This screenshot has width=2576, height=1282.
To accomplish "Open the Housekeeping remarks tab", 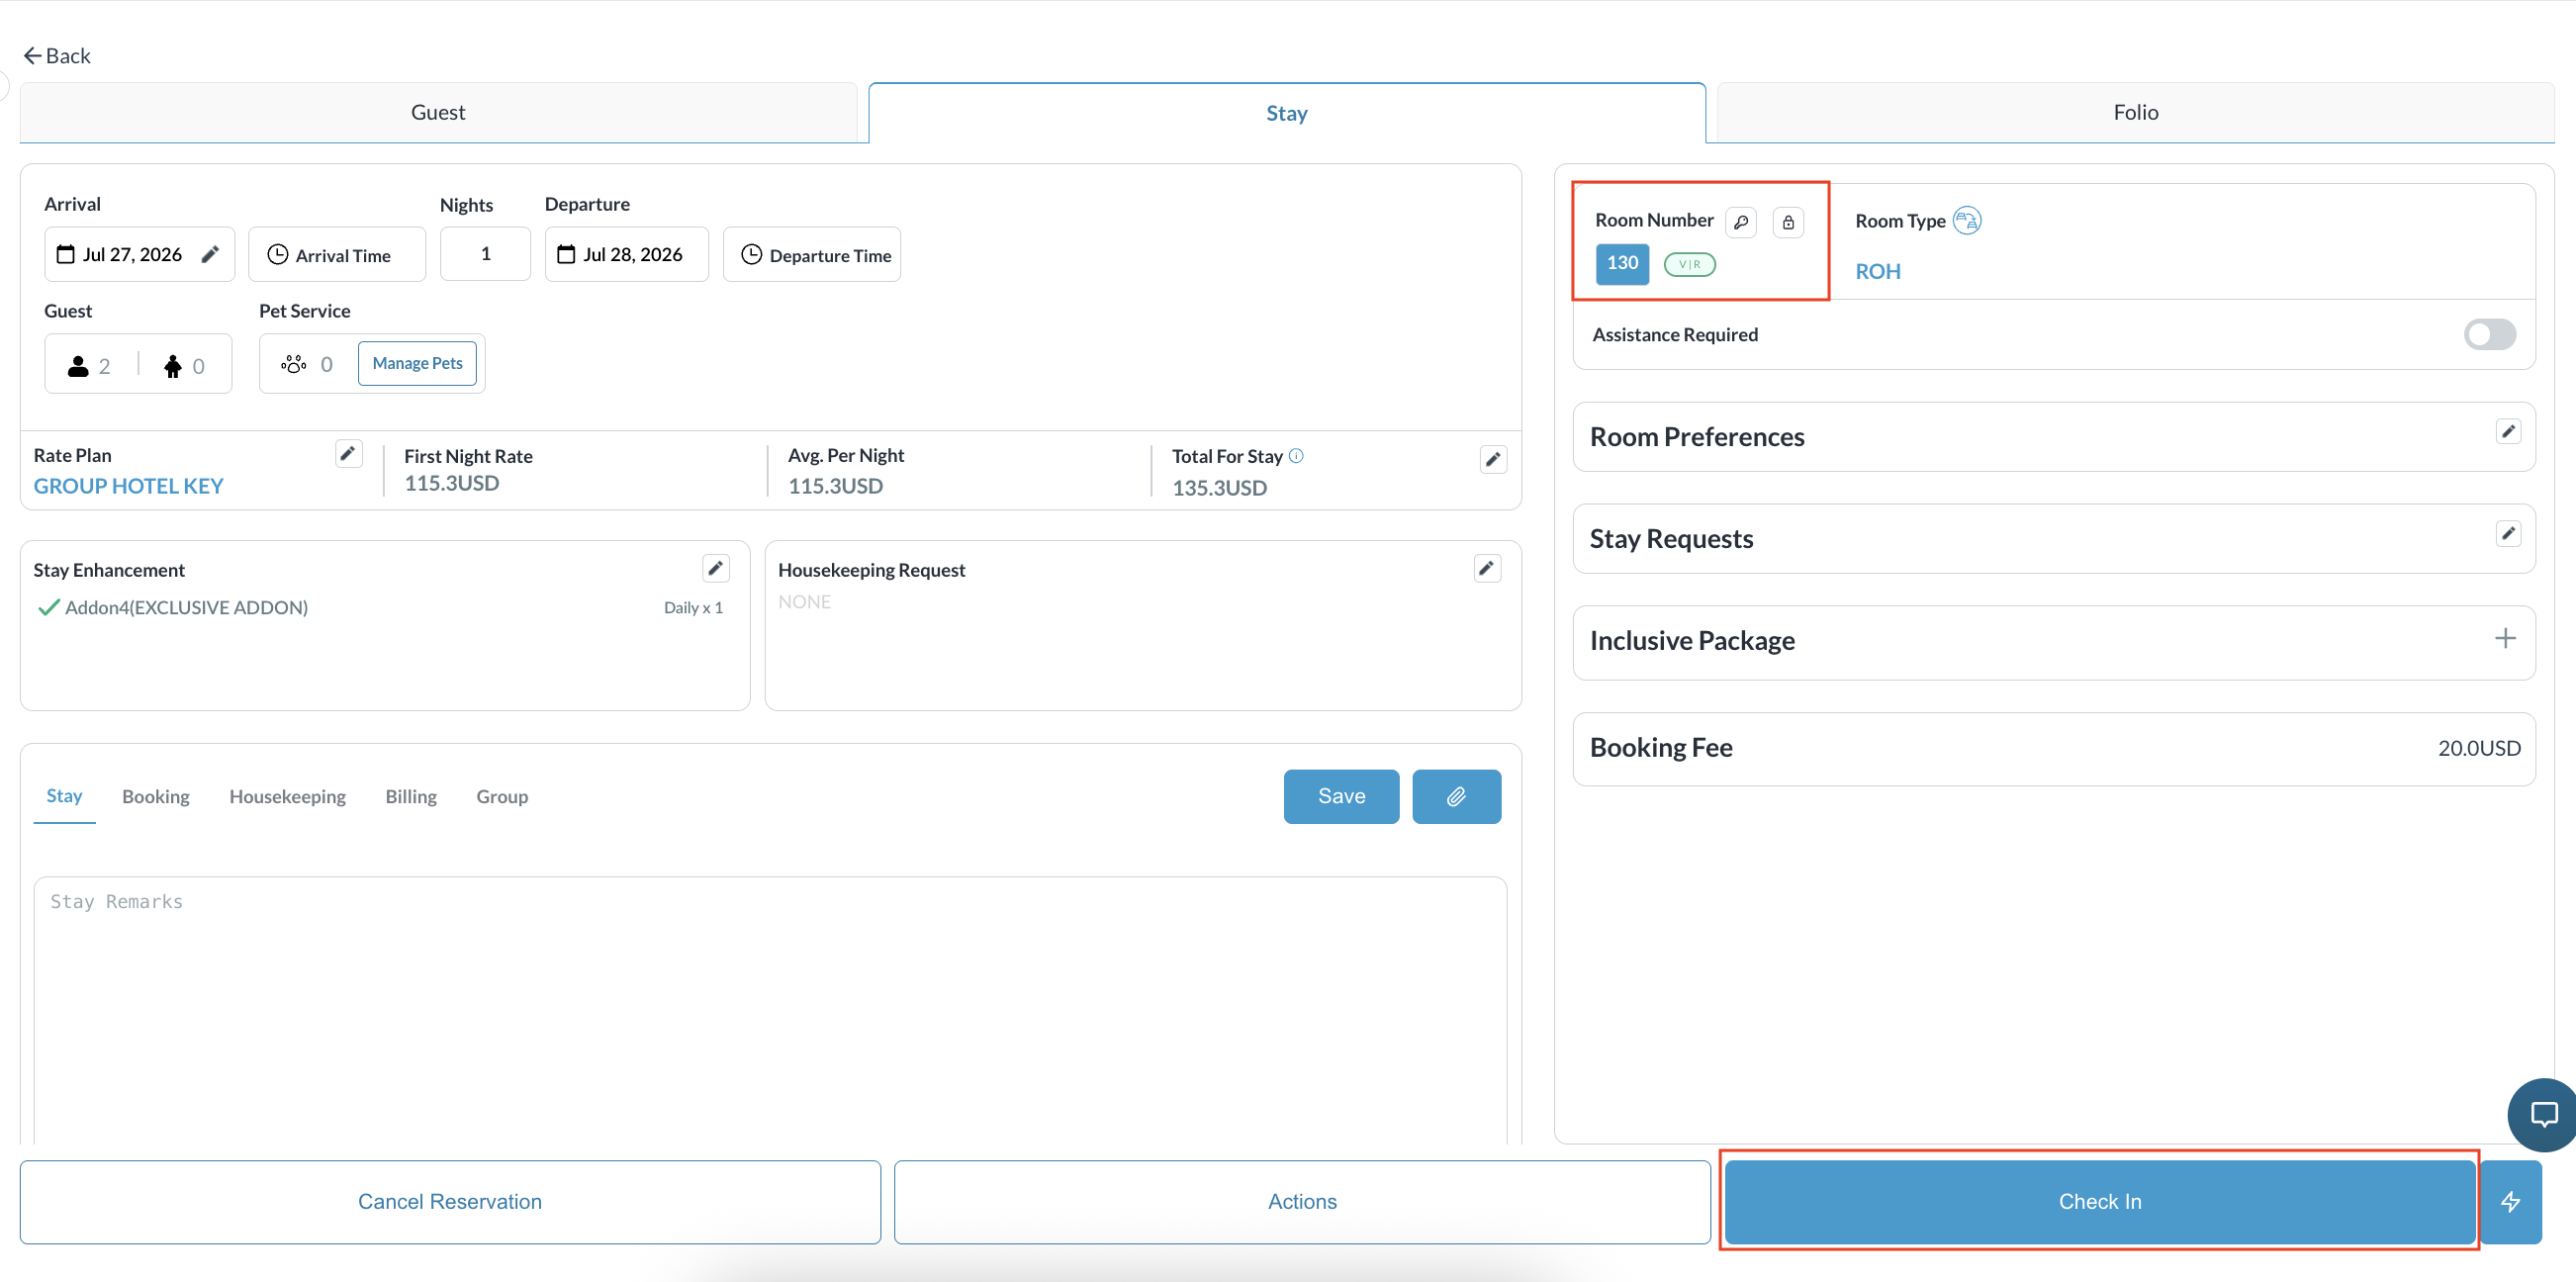I will pyautogui.click(x=288, y=797).
